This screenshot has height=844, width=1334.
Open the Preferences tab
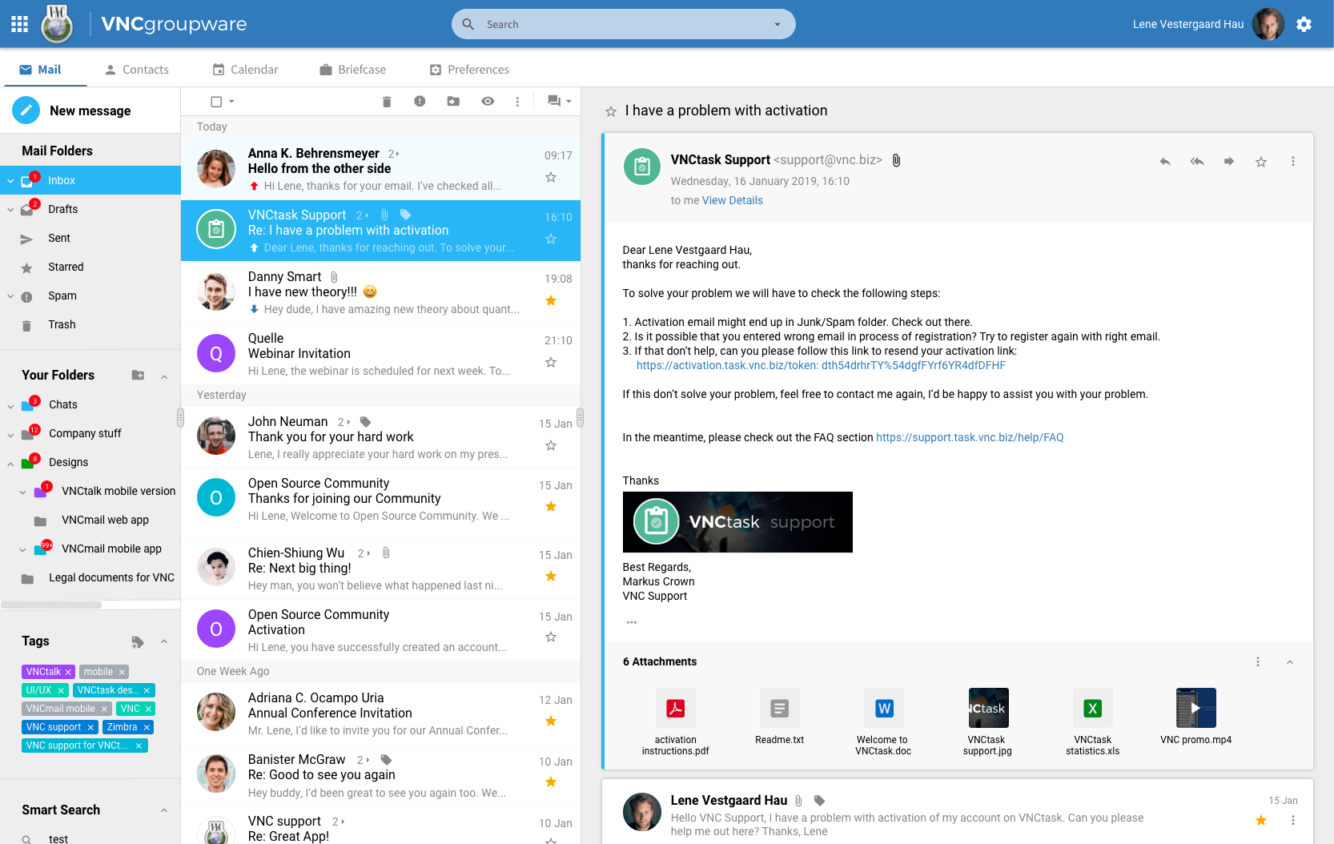tap(469, 70)
